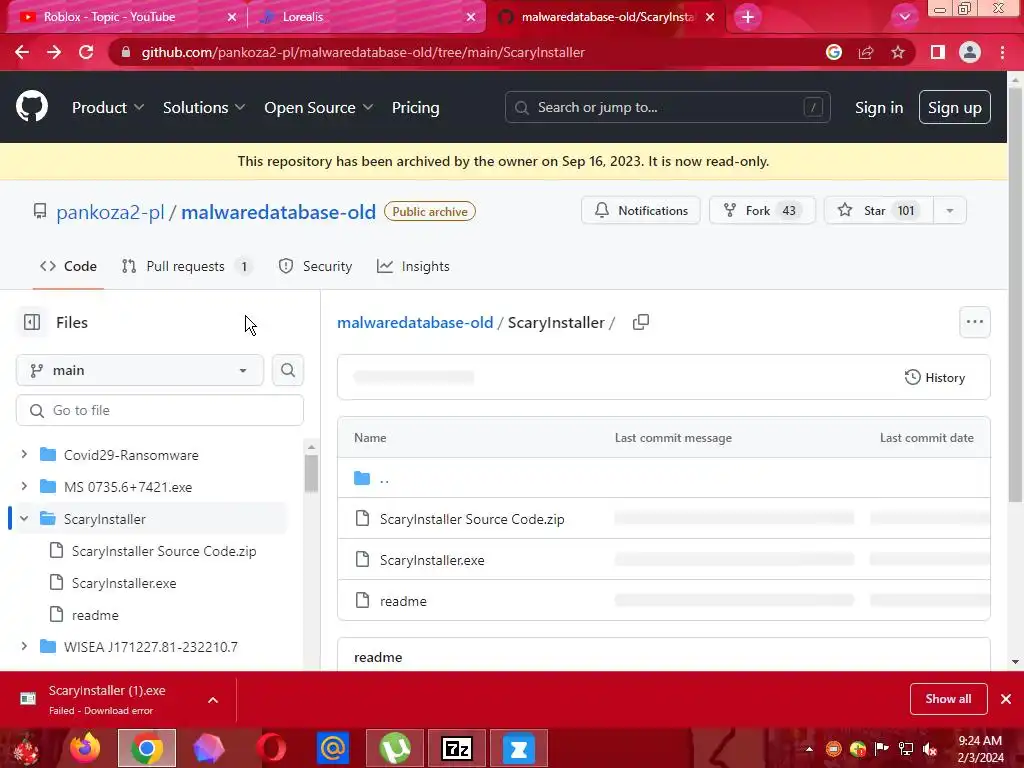The image size is (1024, 768).
Task: Reload the current page
Action: [86, 52]
